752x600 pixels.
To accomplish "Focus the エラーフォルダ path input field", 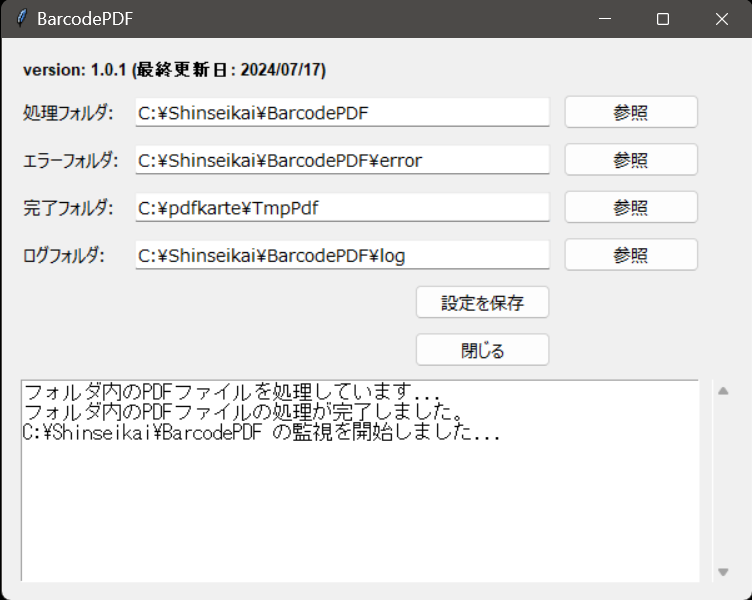I will click(x=342, y=160).
